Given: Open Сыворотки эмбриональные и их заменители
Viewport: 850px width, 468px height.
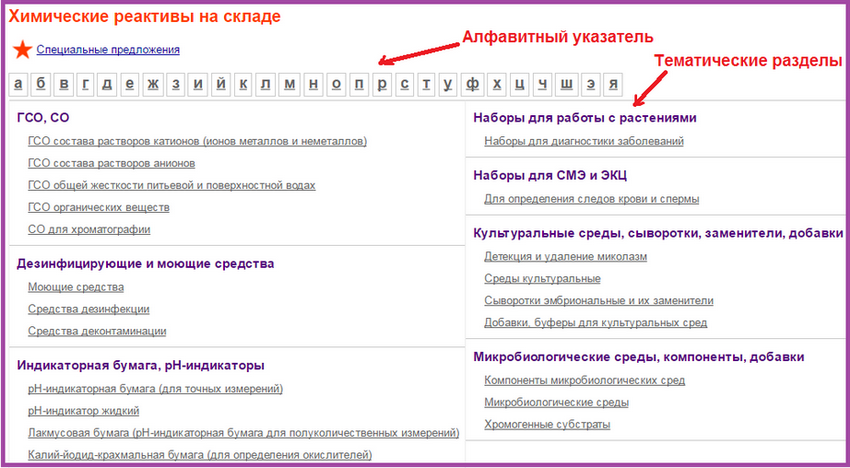Looking at the screenshot, I should 598,300.
